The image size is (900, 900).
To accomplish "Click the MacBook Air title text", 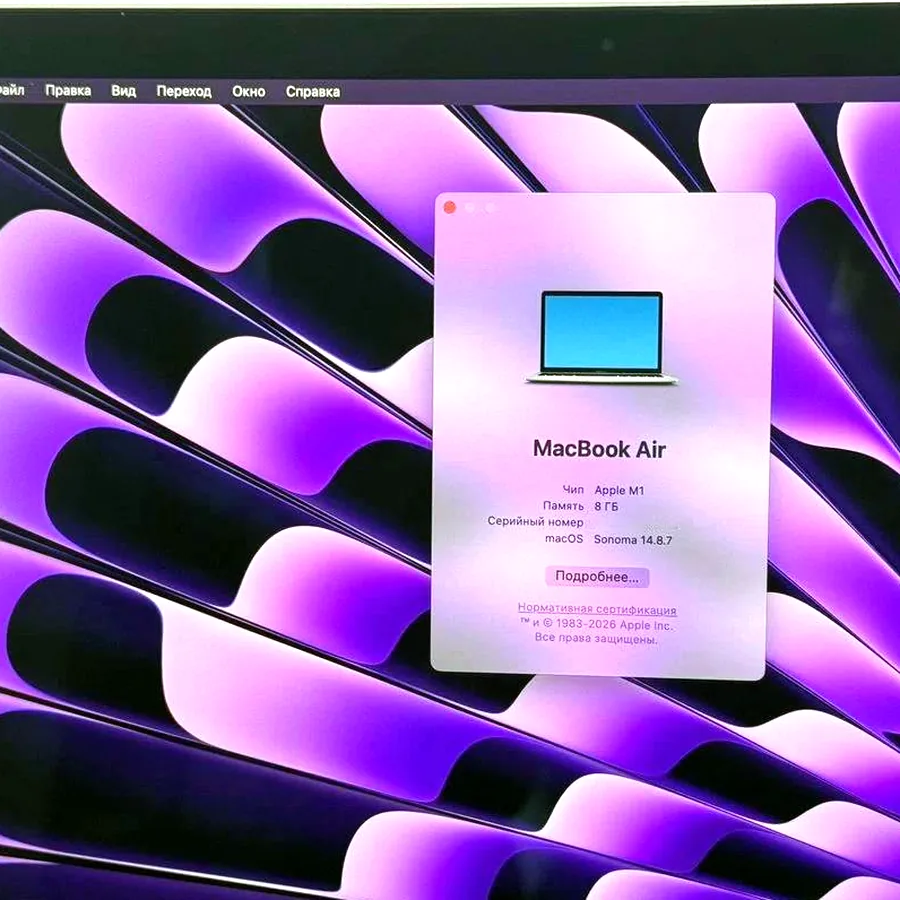I will [x=599, y=448].
